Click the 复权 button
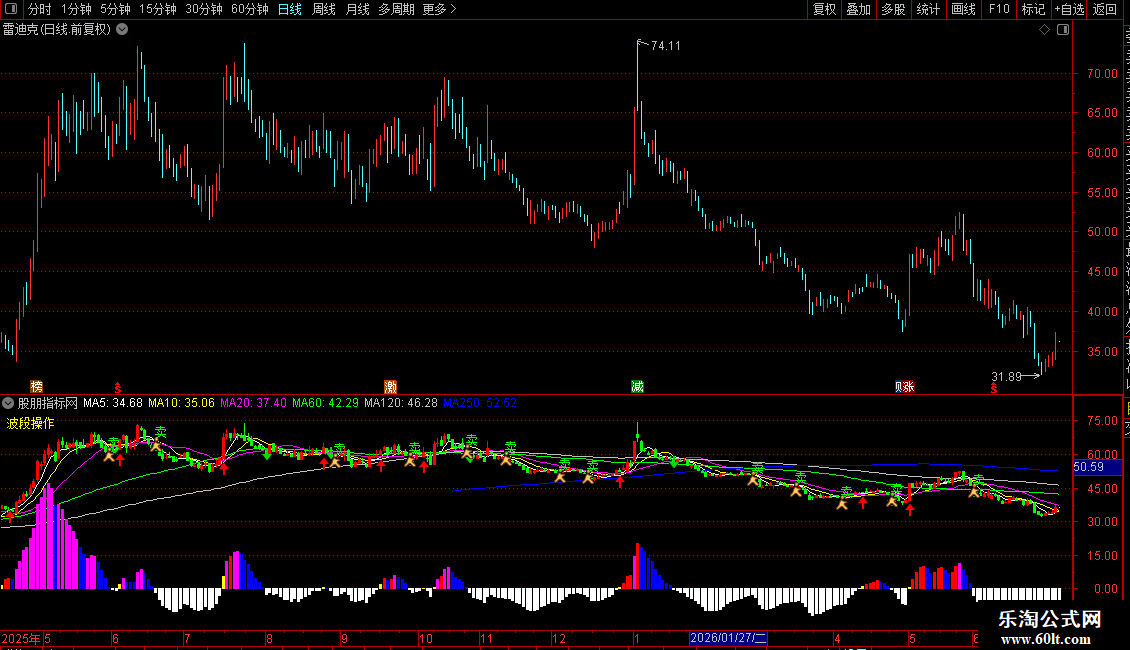The width and height of the screenshot is (1130, 650). point(824,9)
